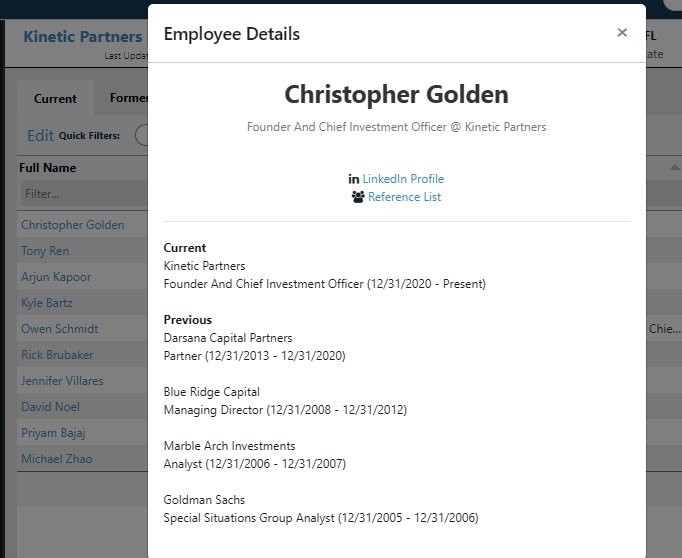Viewport: 682px width, 558px height.
Task: Switch to the Current employees tab
Action: tap(55, 99)
